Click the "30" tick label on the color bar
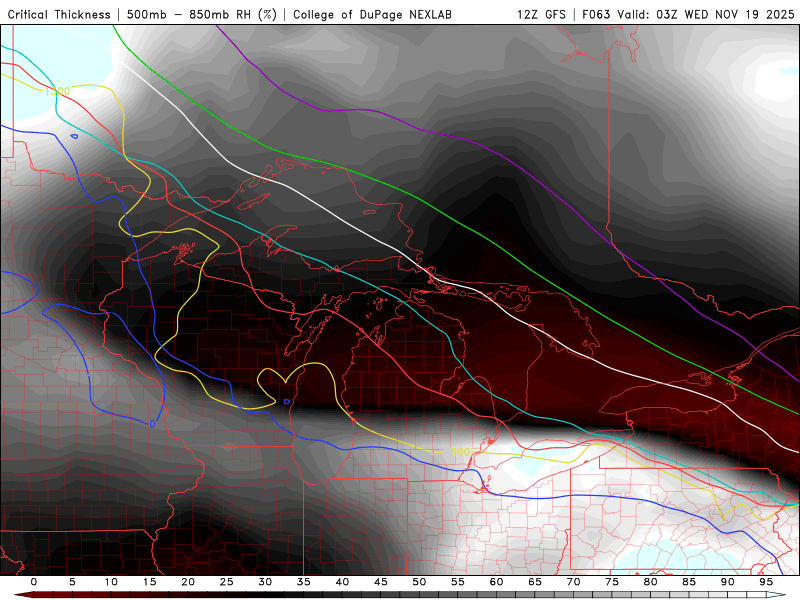 [265, 582]
